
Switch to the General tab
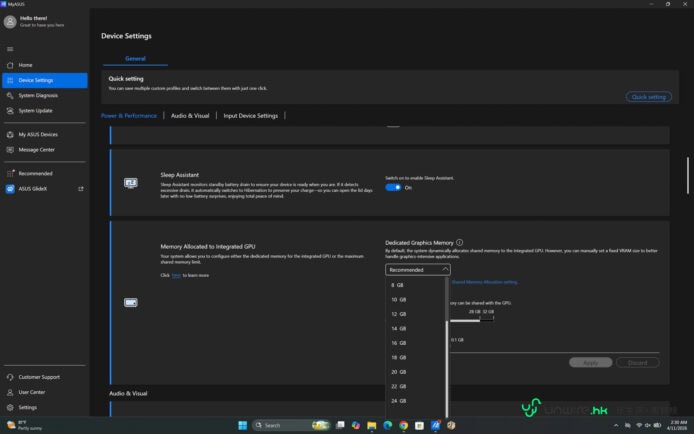click(135, 58)
